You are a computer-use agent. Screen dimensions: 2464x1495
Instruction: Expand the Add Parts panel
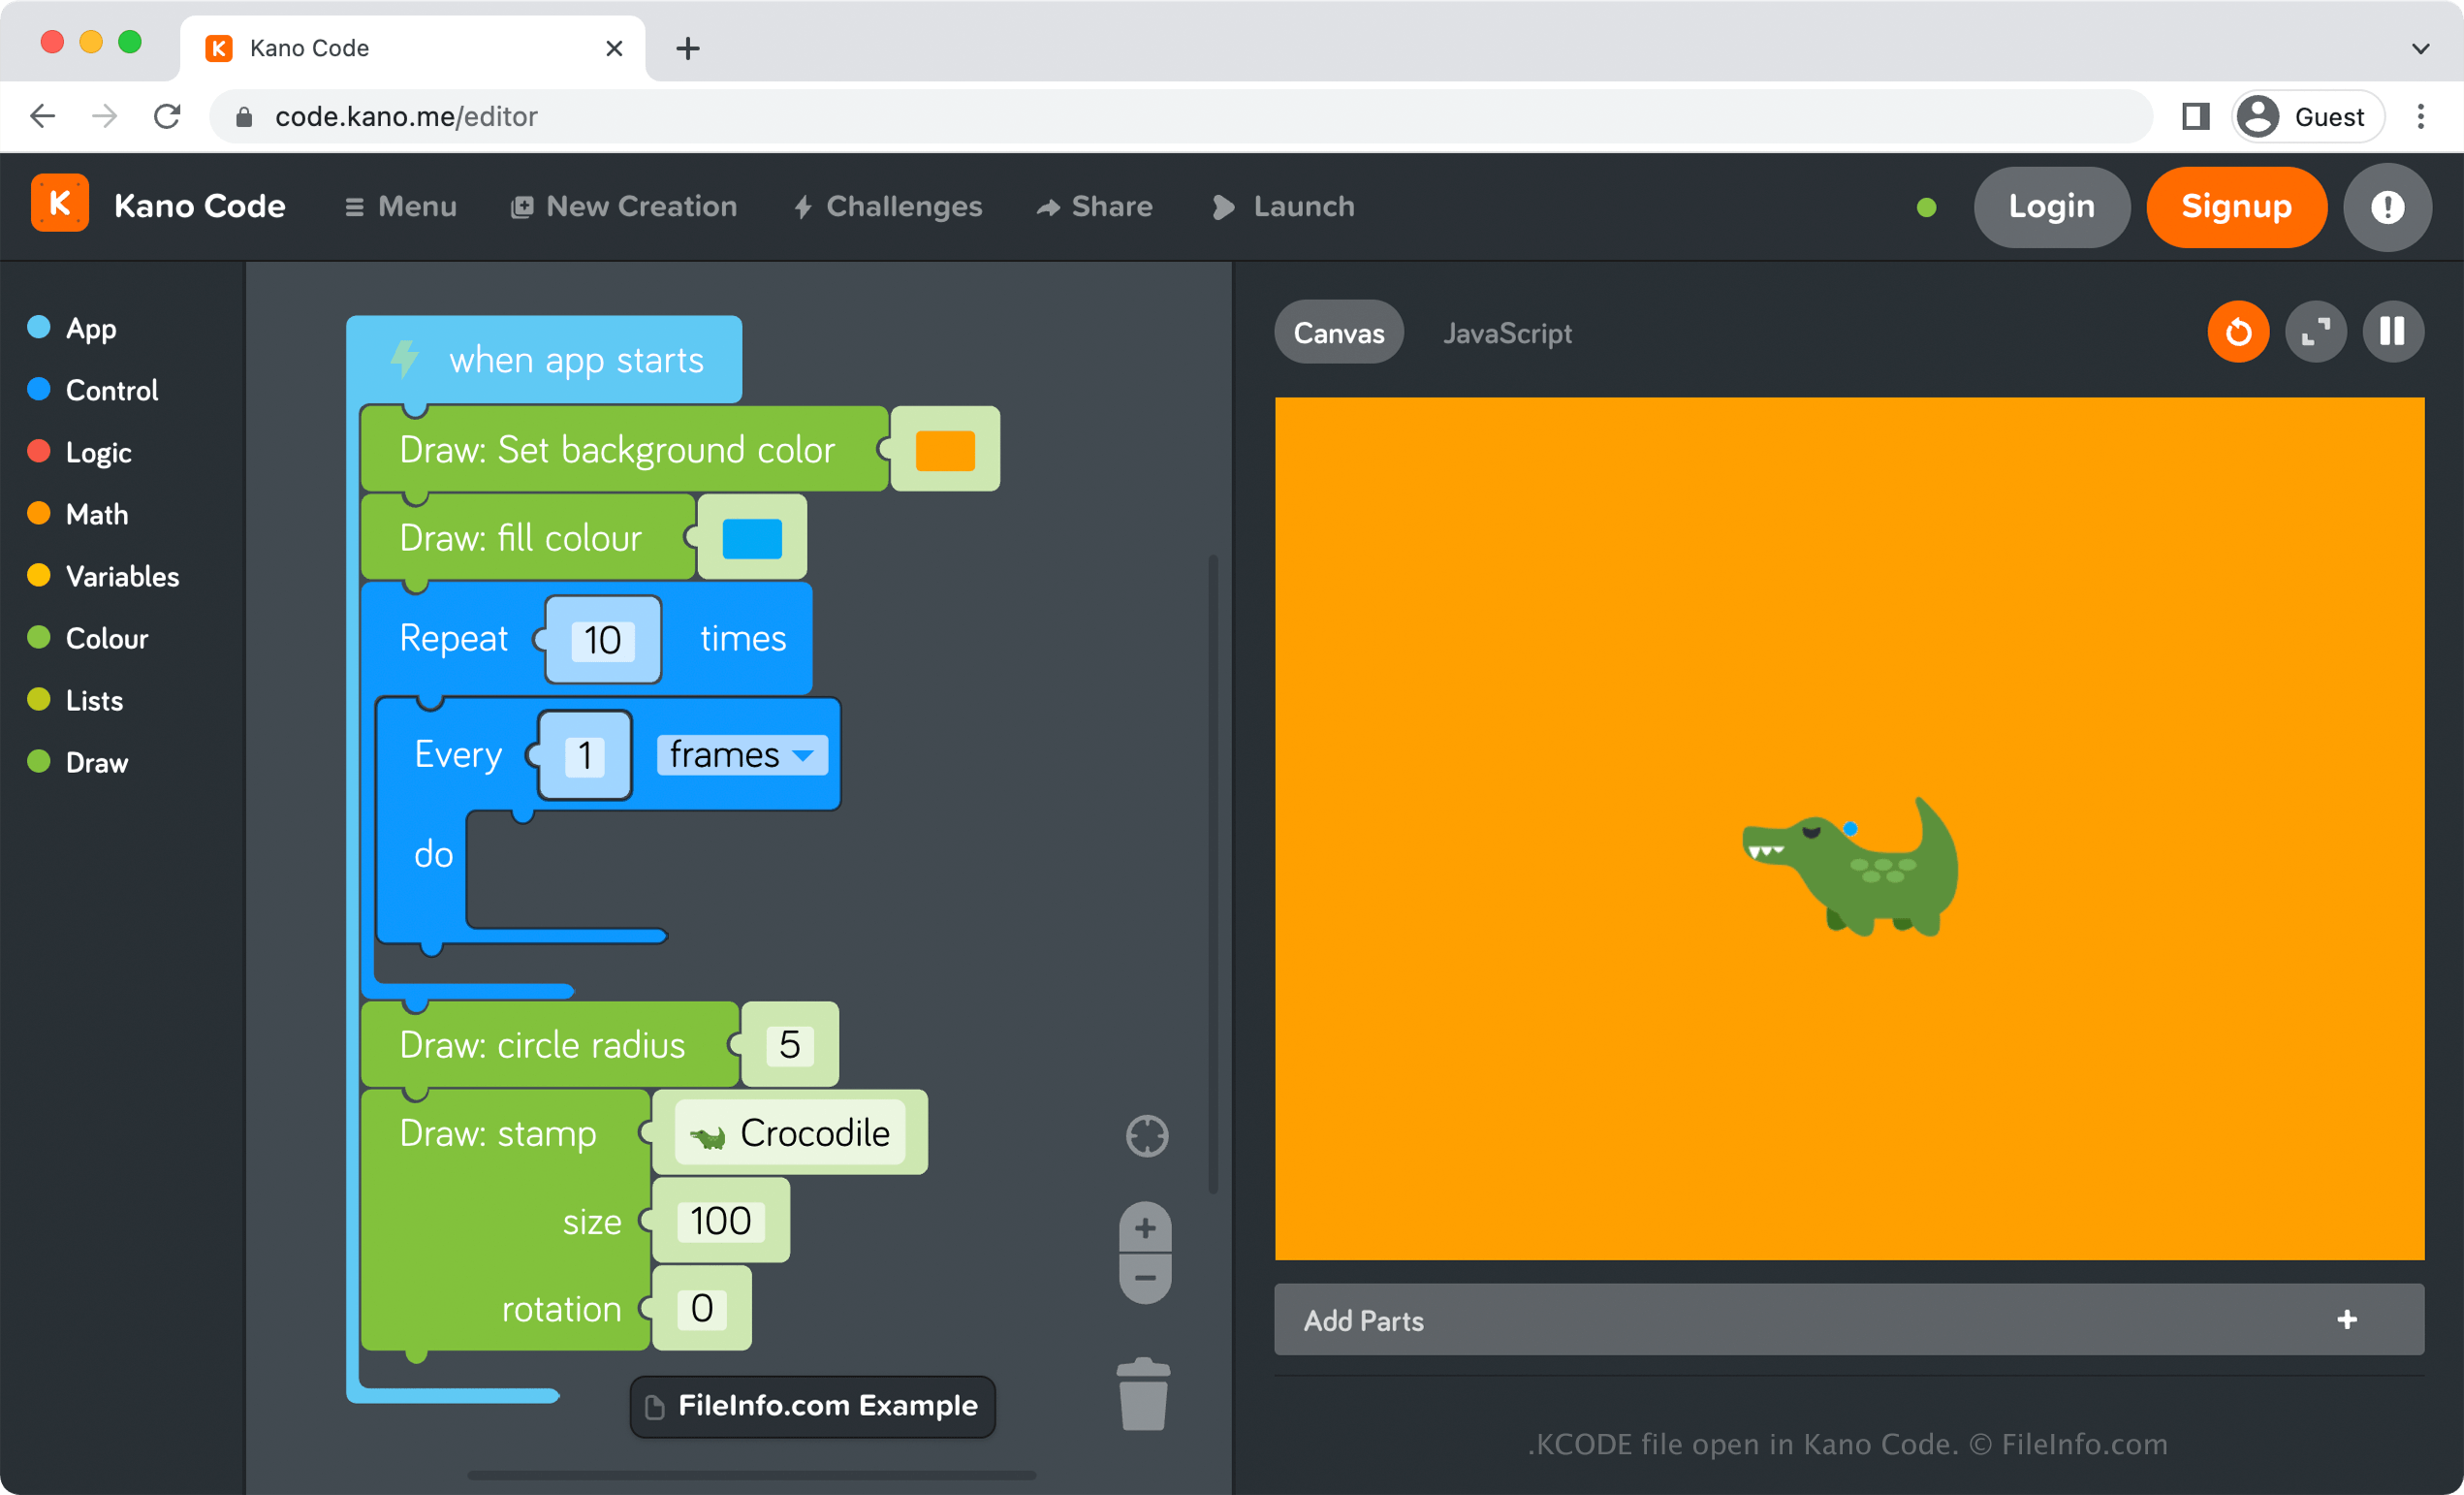tap(2346, 1320)
